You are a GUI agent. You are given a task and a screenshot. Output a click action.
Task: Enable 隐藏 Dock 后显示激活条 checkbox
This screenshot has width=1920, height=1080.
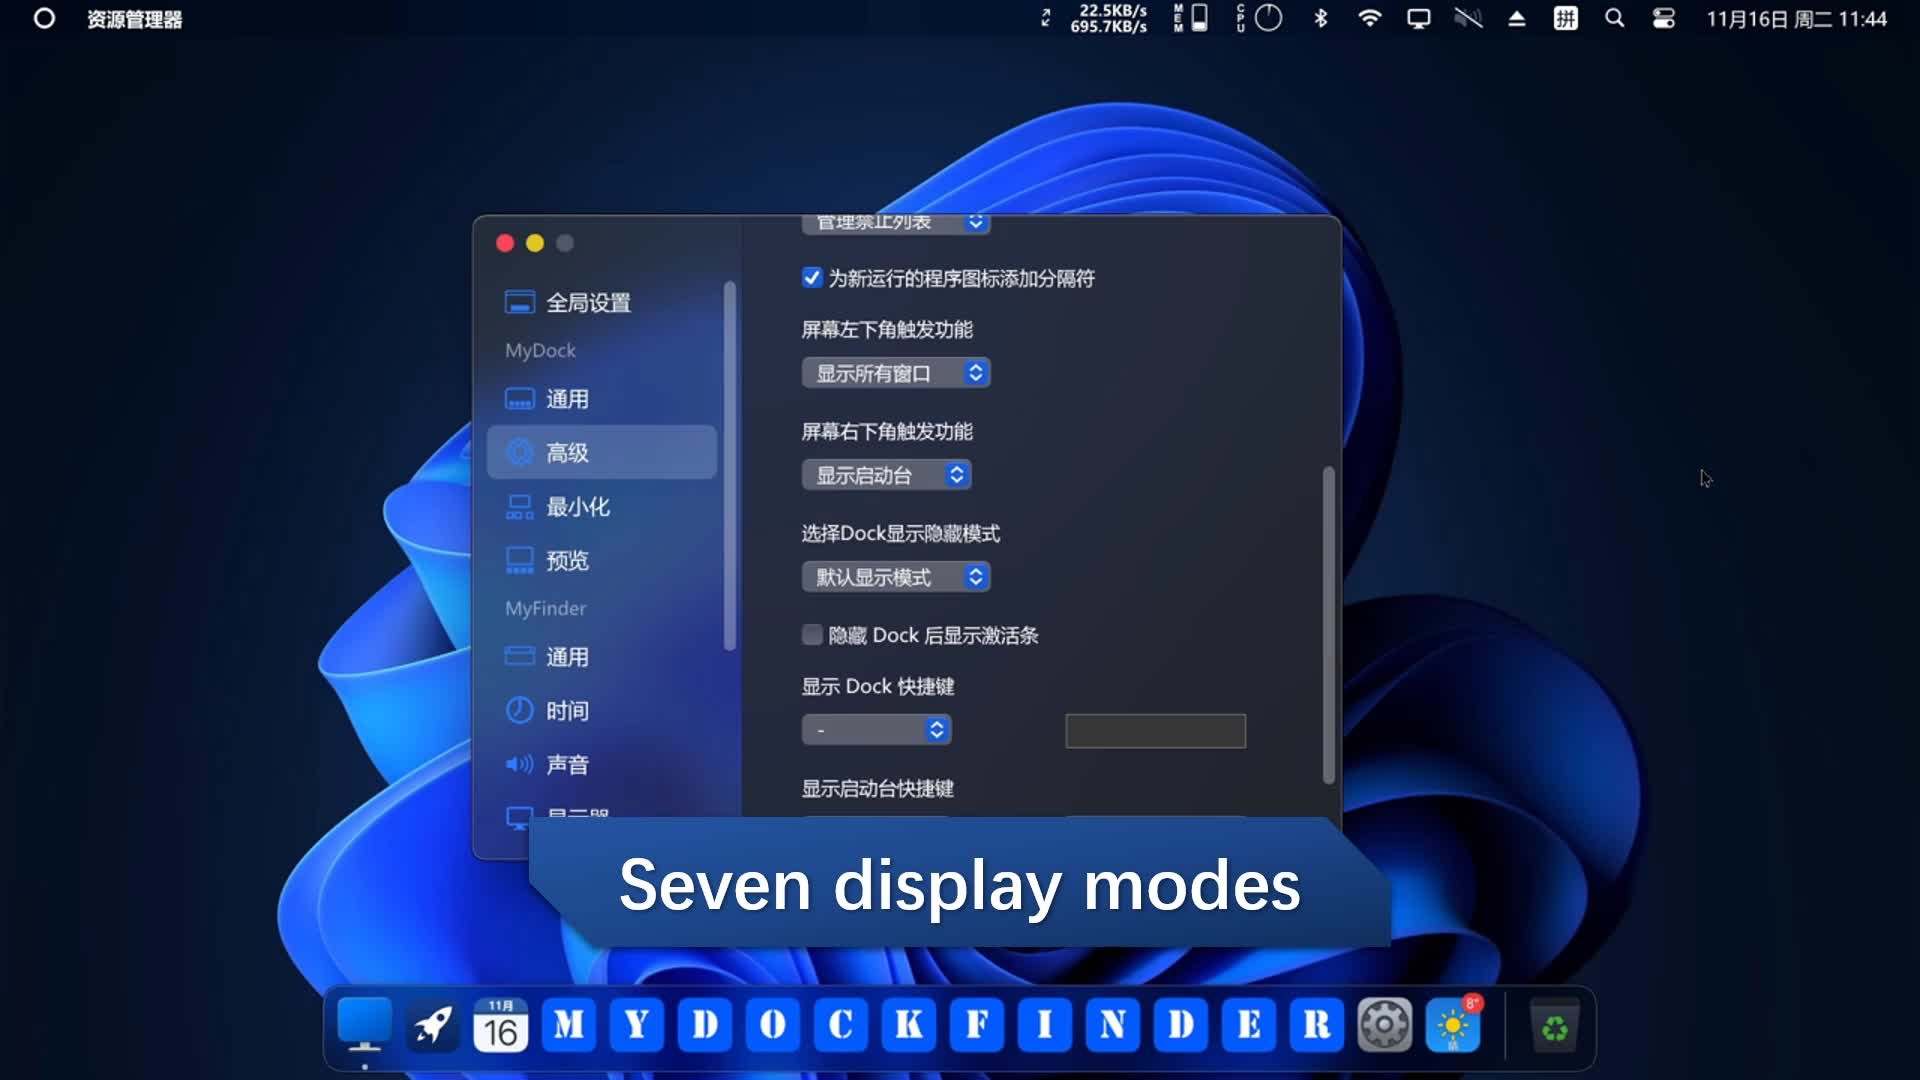point(812,635)
